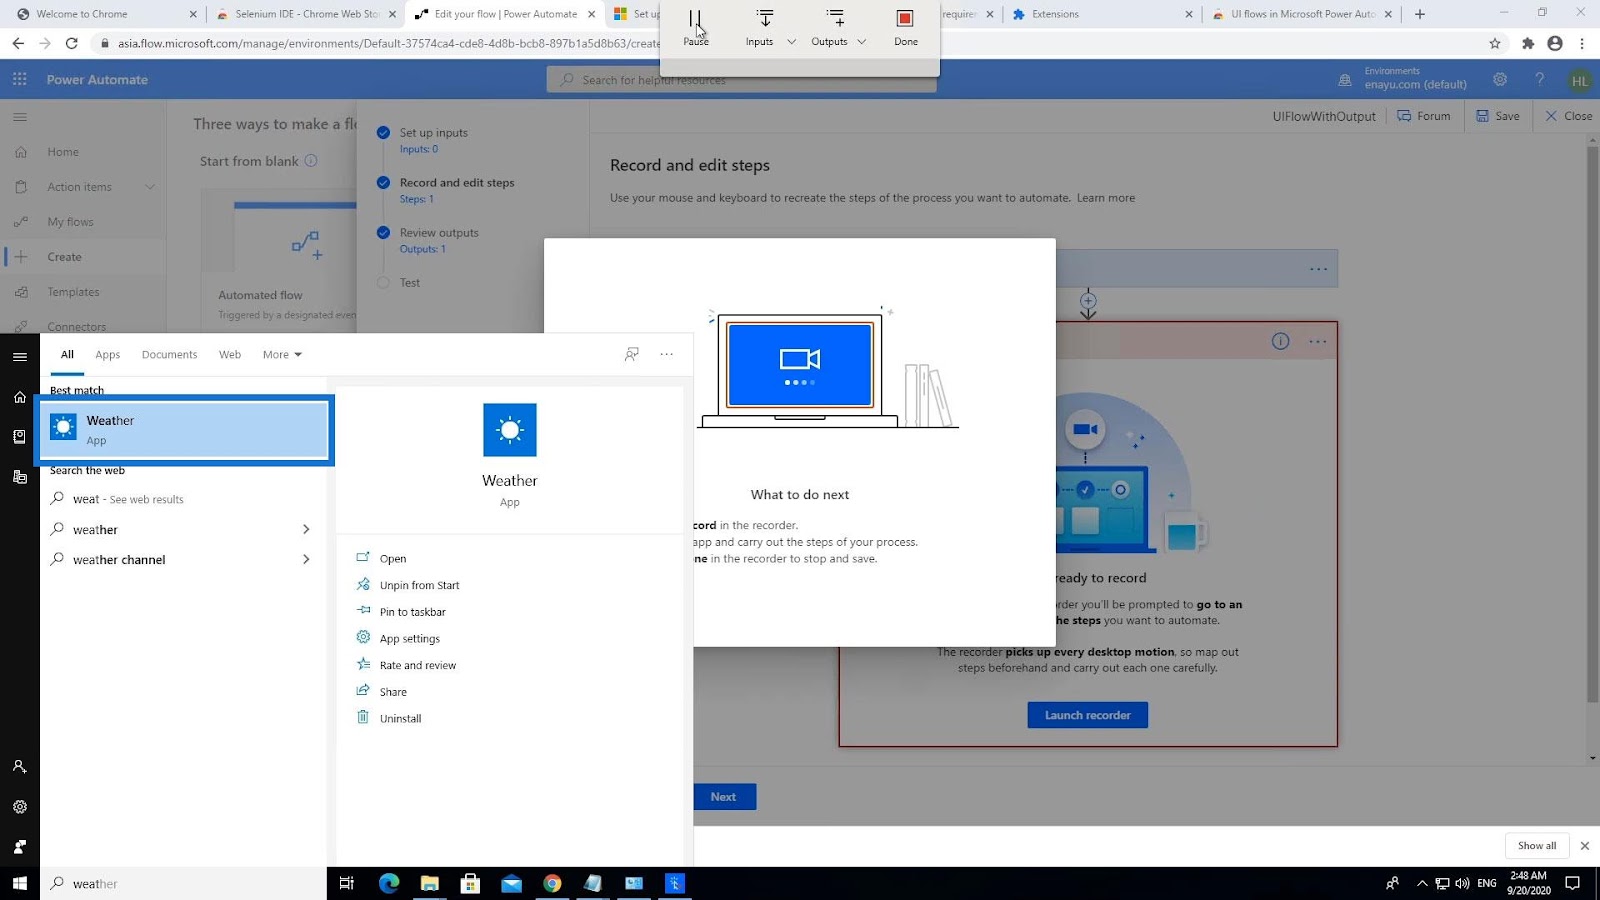Expand the More search filter dropdown
Screen dimensions: 1600x900
282,355
